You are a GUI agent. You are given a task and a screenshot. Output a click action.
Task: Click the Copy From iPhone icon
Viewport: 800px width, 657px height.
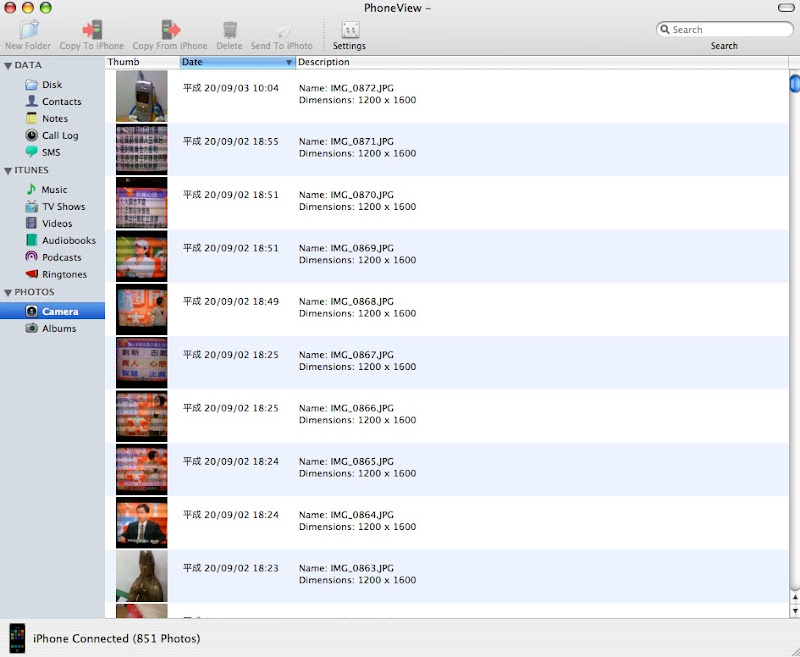[x=170, y=30]
